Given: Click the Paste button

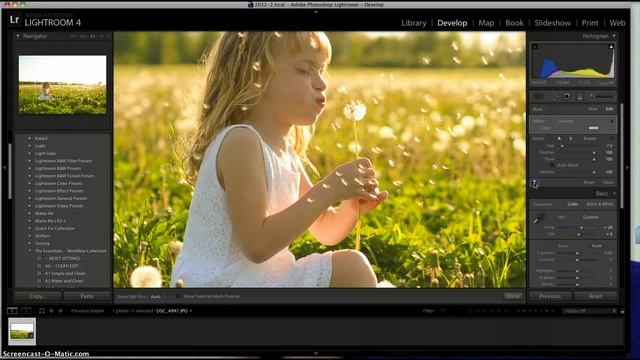Looking at the screenshot, I should click(x=87, y=296).
